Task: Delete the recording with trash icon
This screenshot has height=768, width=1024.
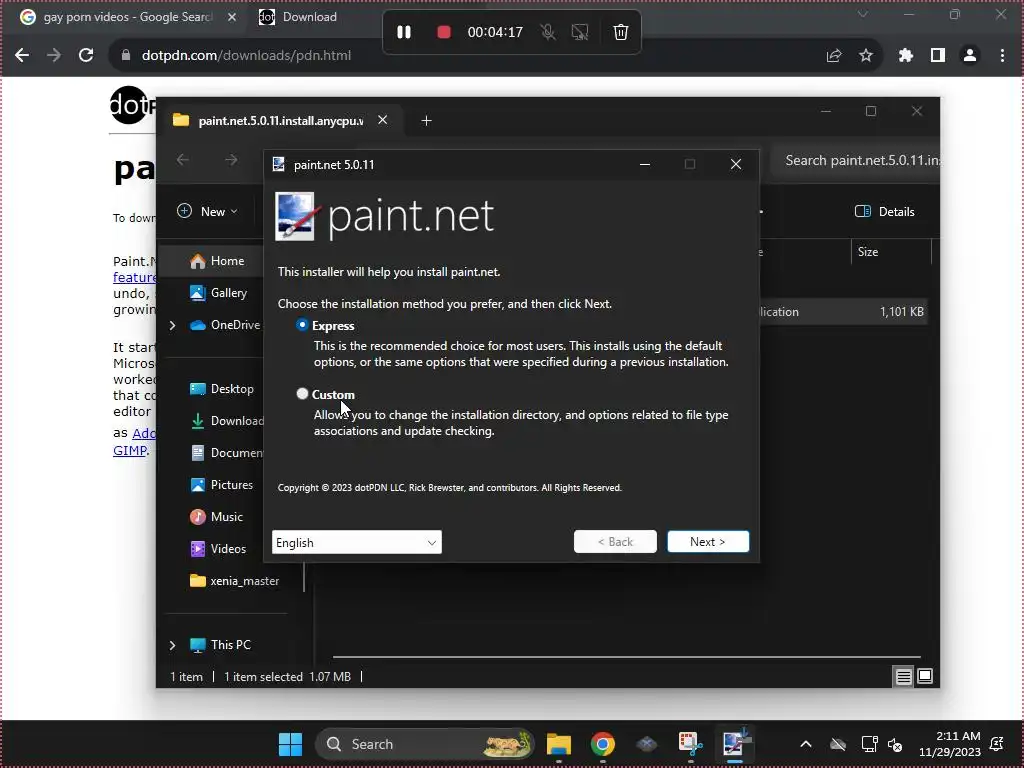Action: point(620,32)
